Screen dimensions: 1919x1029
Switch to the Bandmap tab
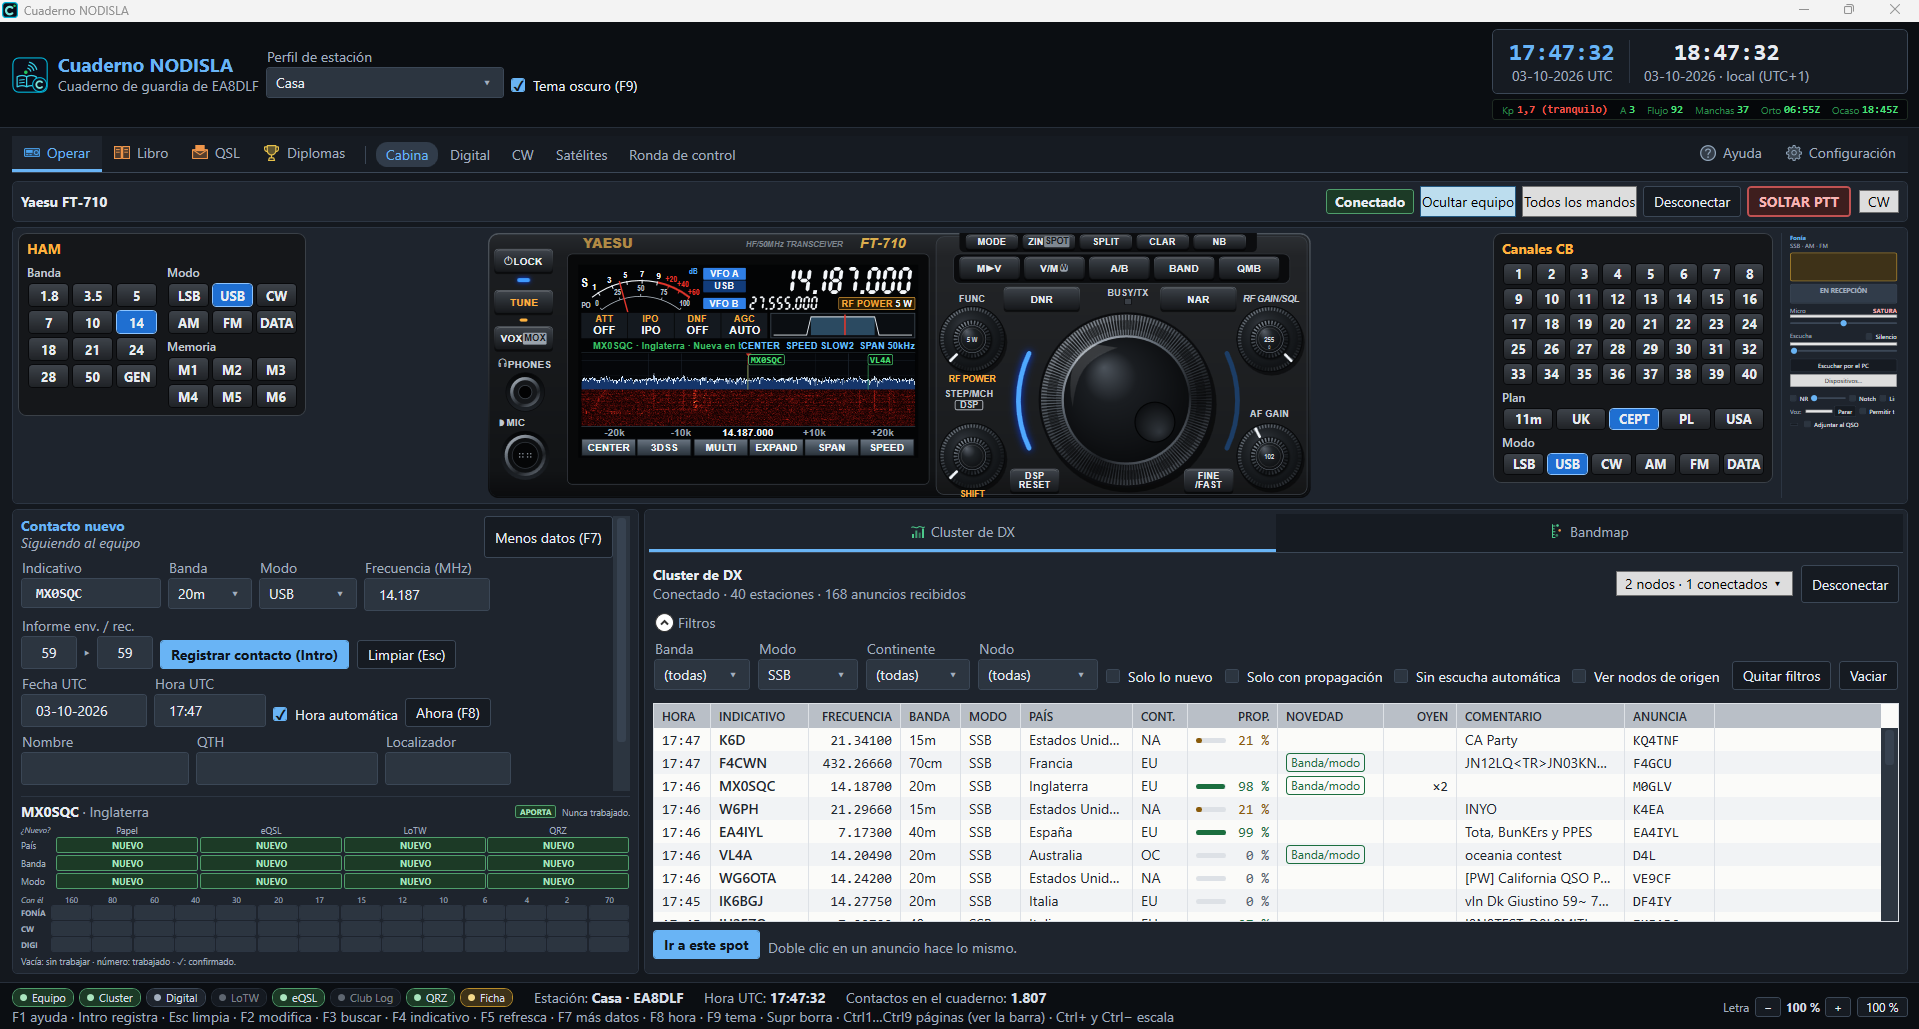(1589, 532)
